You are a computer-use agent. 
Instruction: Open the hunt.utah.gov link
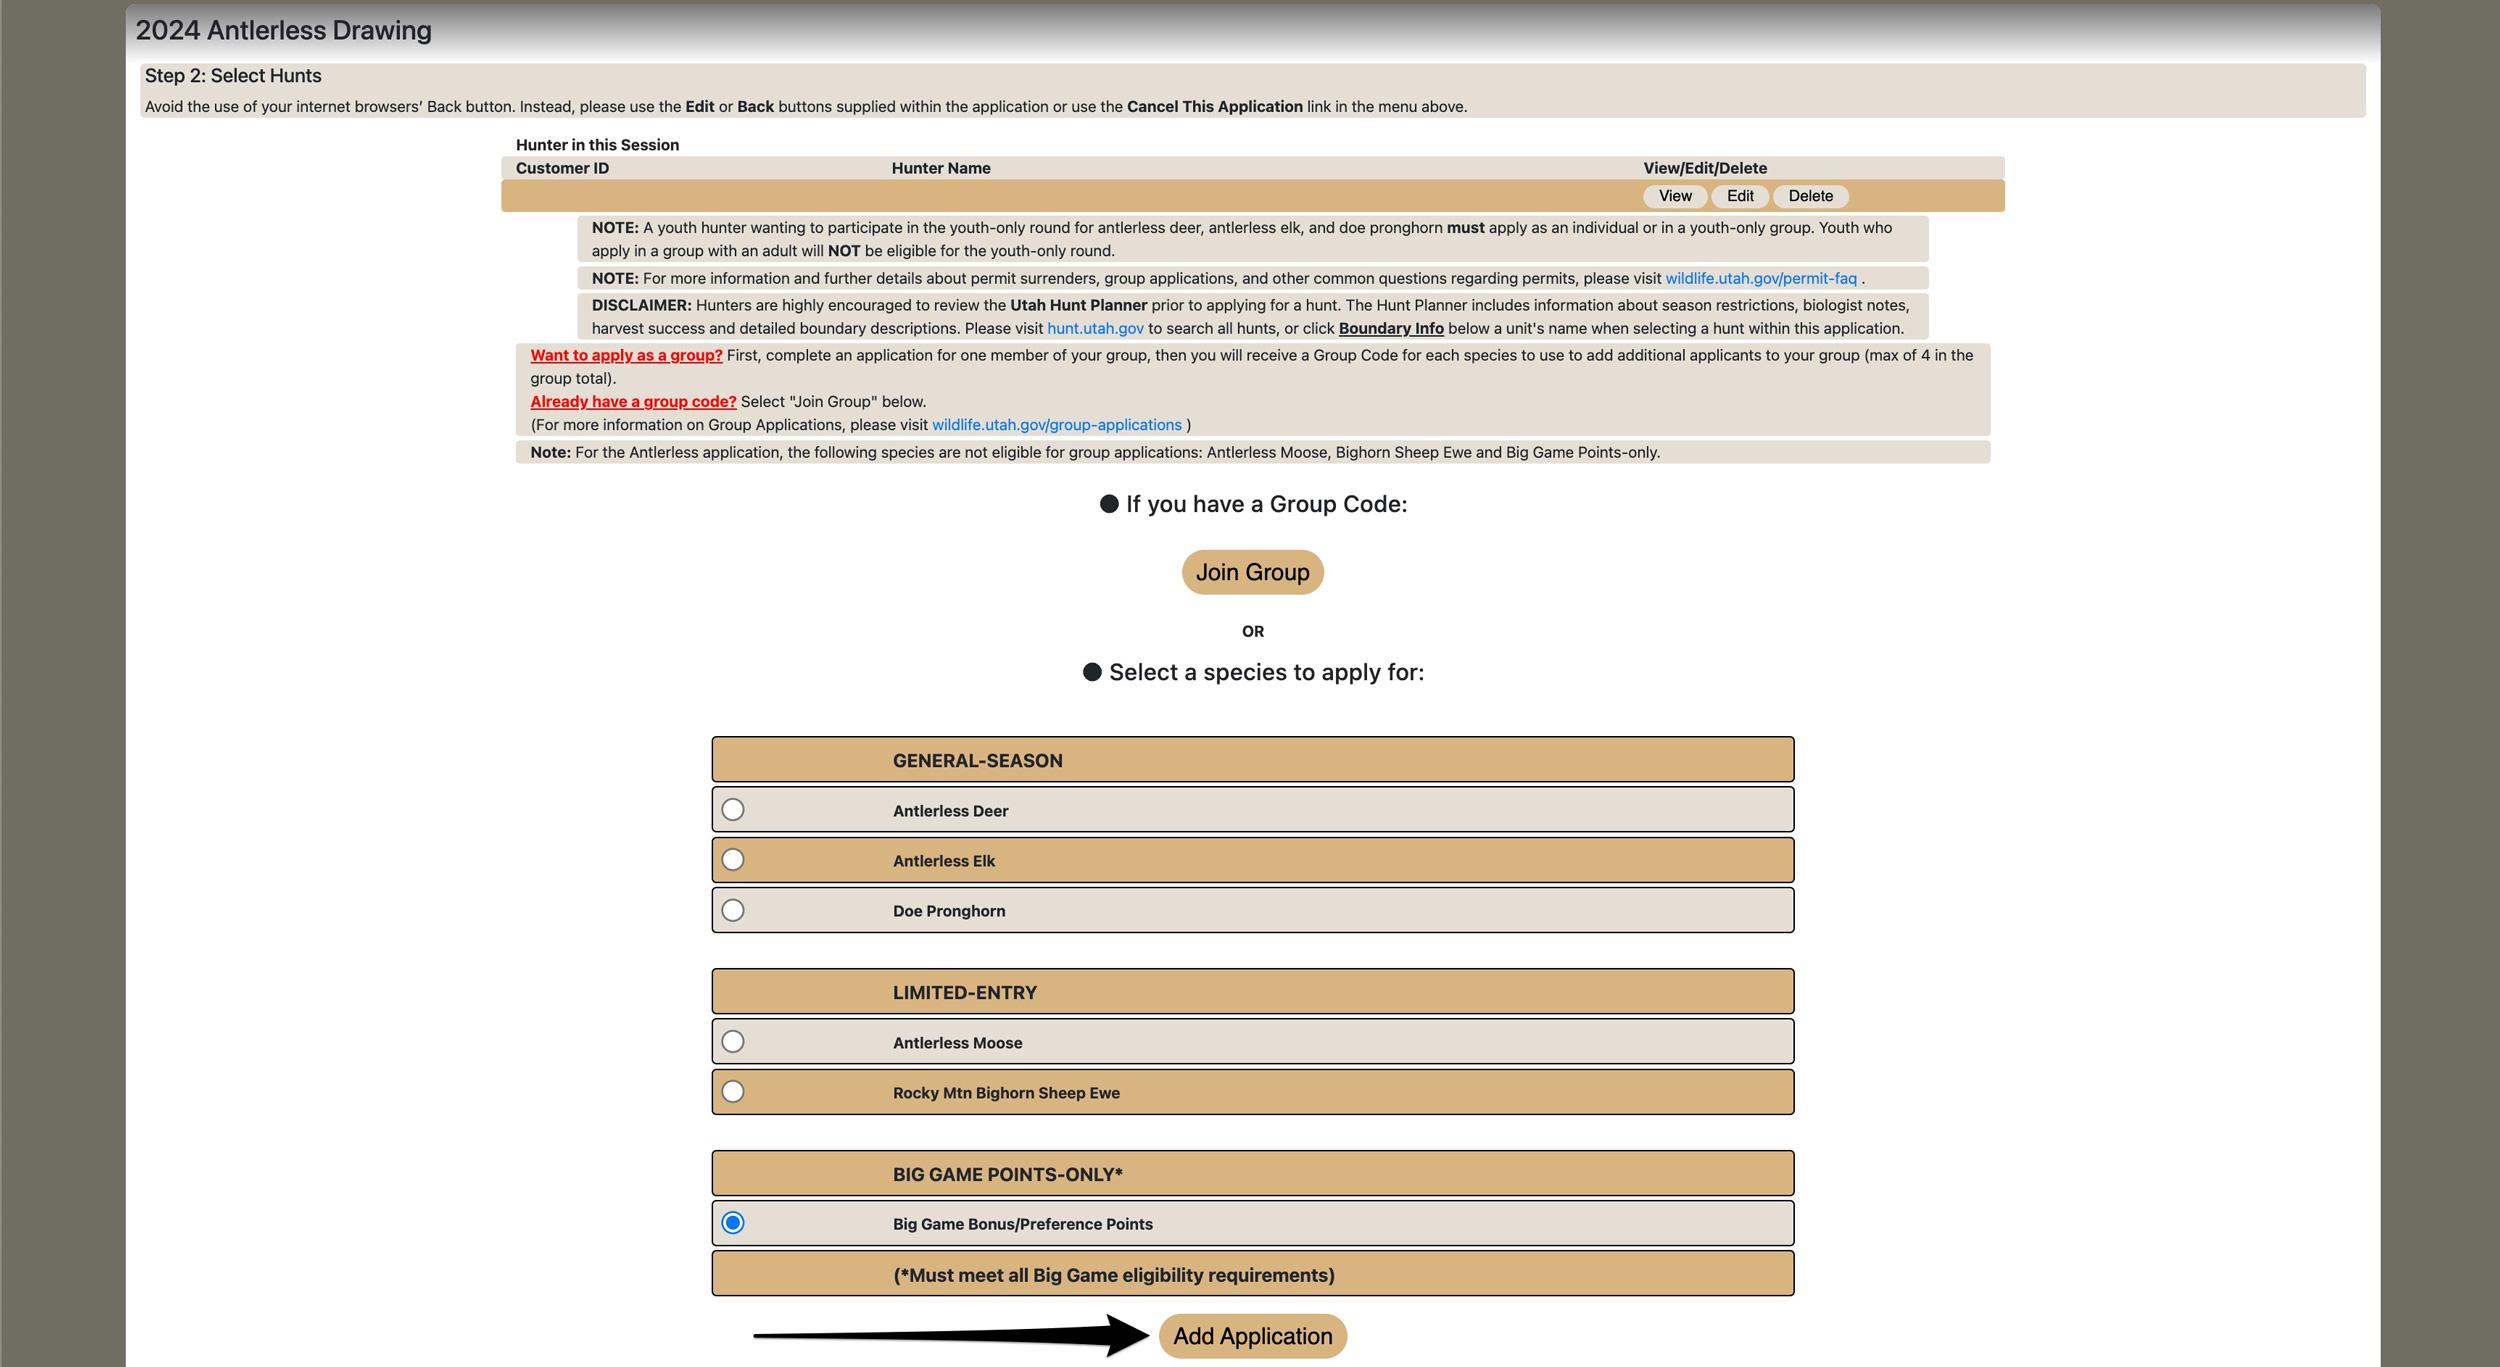coord(1095,329)
